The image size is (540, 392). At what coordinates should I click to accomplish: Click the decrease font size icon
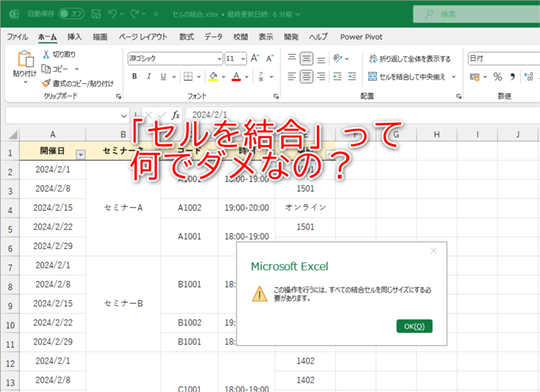(270, 58)
